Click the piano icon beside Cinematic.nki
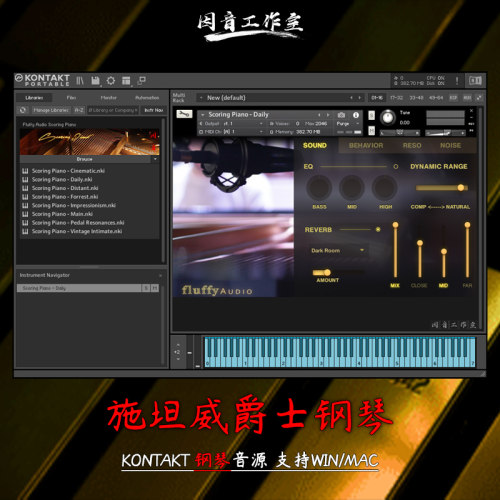This screenshot has height=500, width=500. [25, 171]
